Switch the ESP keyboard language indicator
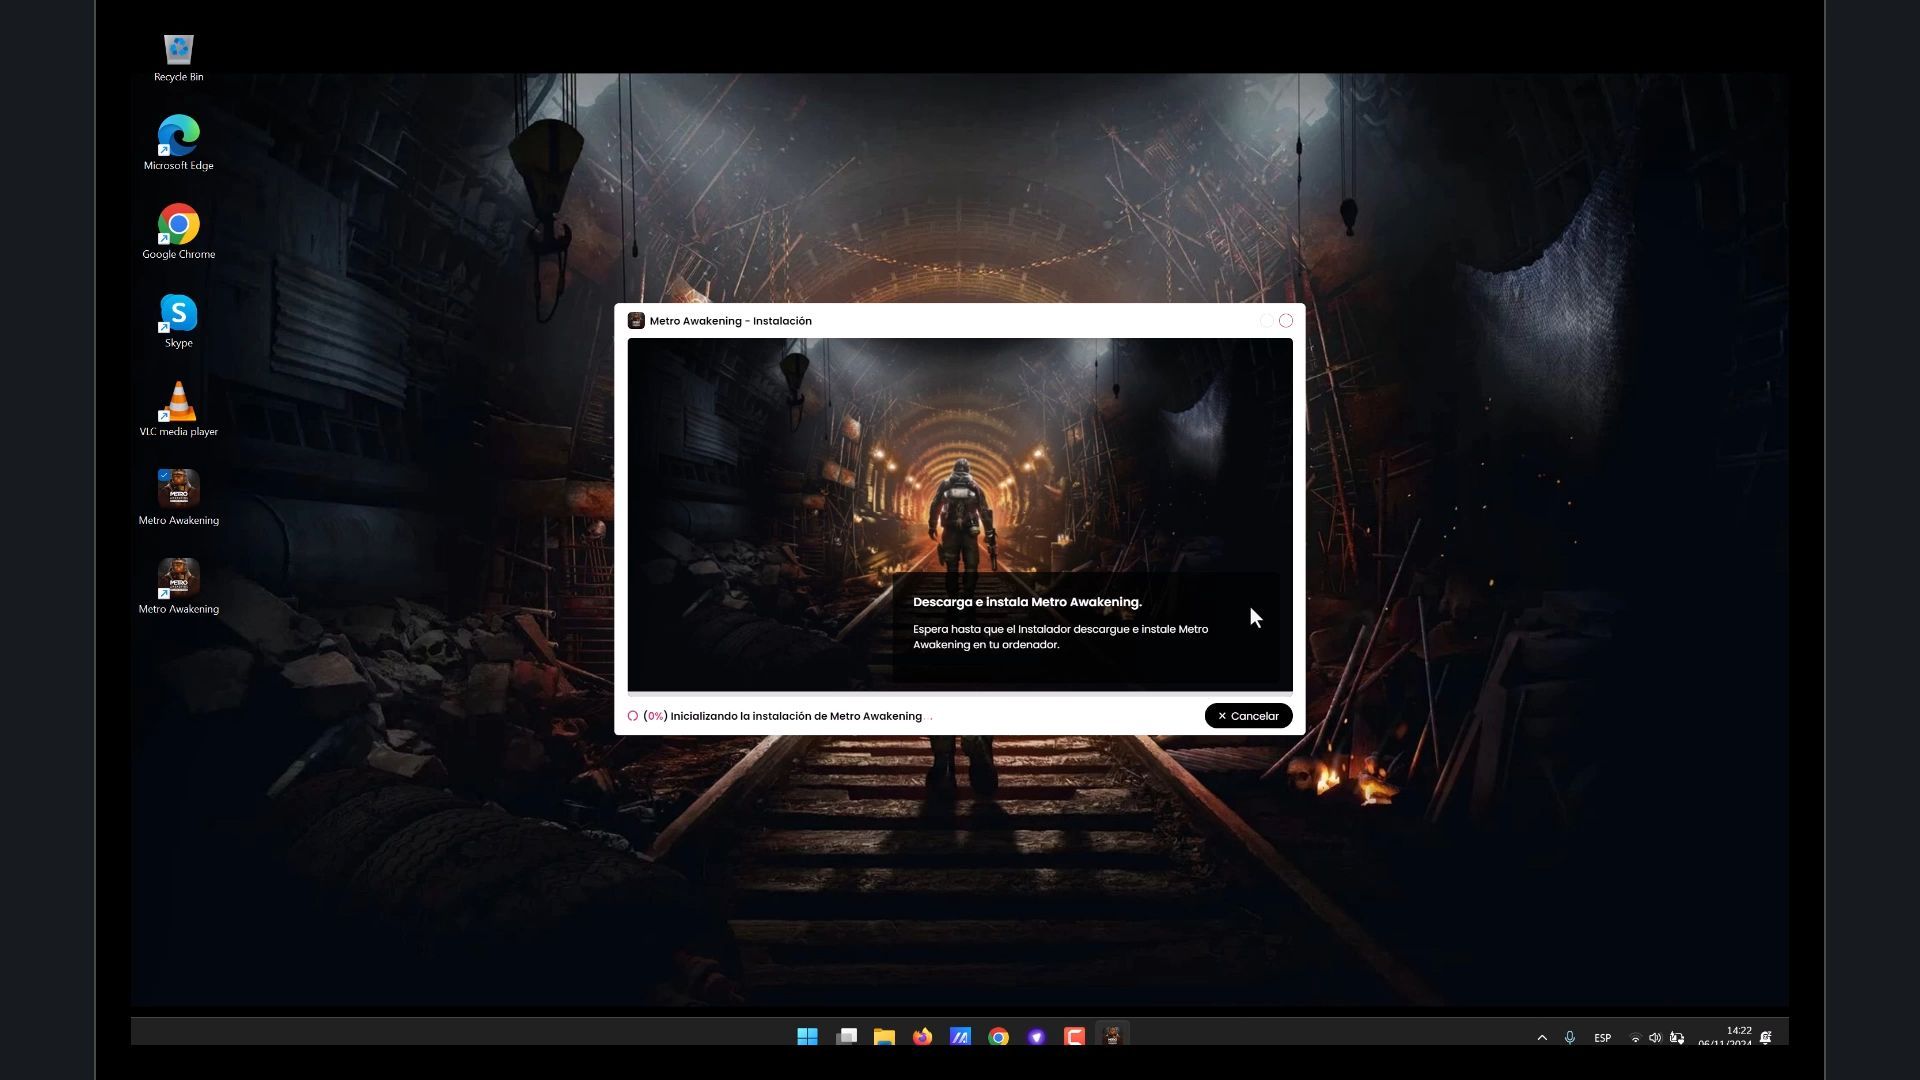The height and width of the screenshot is (1080, 1920). pyautogui.click(x=1603, y=1038)
